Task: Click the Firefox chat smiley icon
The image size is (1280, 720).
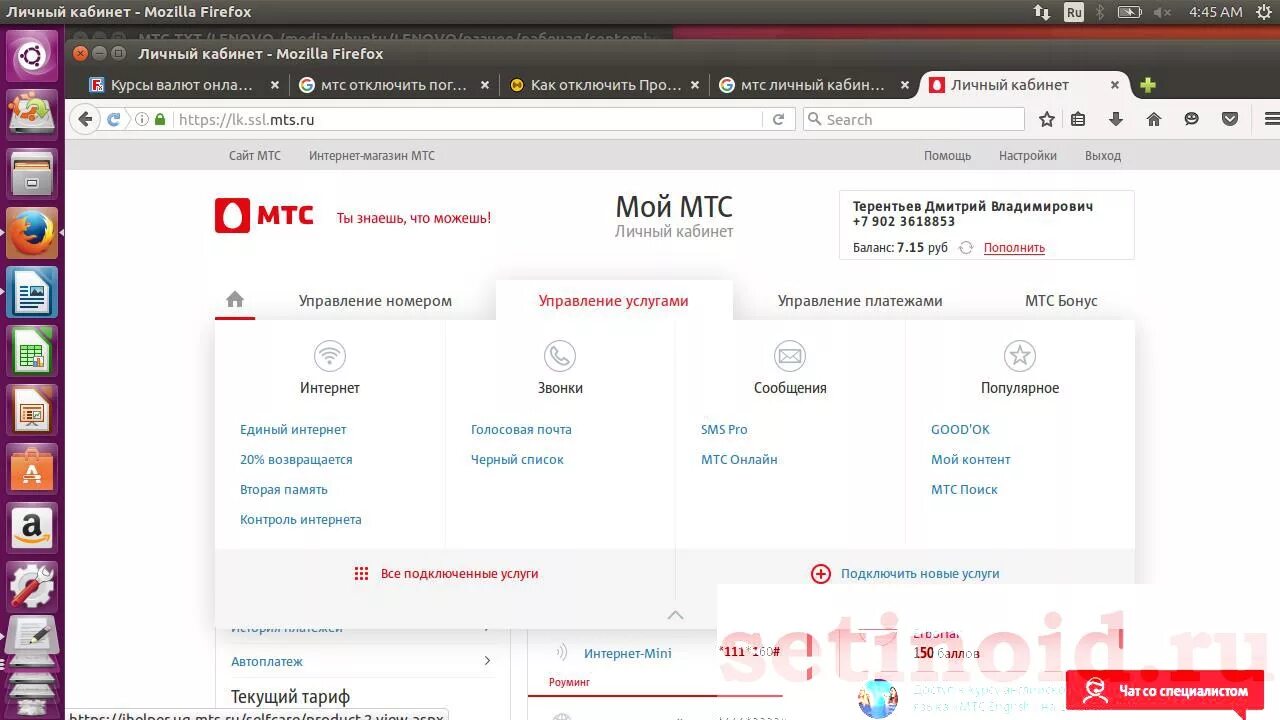Action: pos(1192,119)
